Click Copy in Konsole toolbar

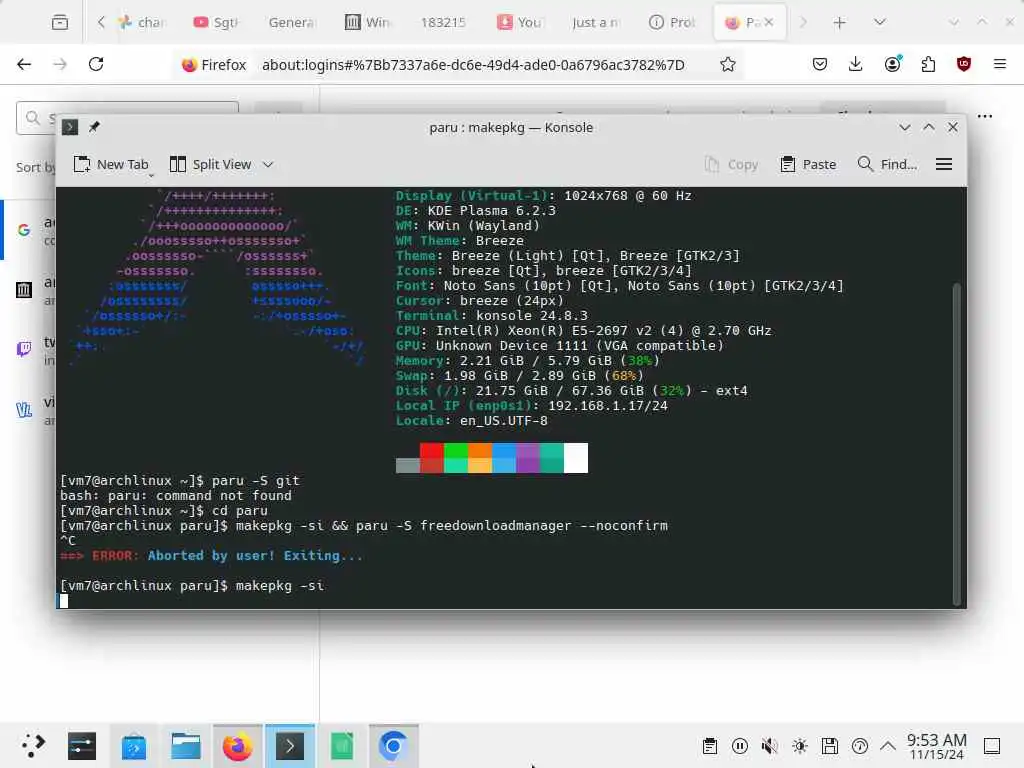tap(731, 165)
